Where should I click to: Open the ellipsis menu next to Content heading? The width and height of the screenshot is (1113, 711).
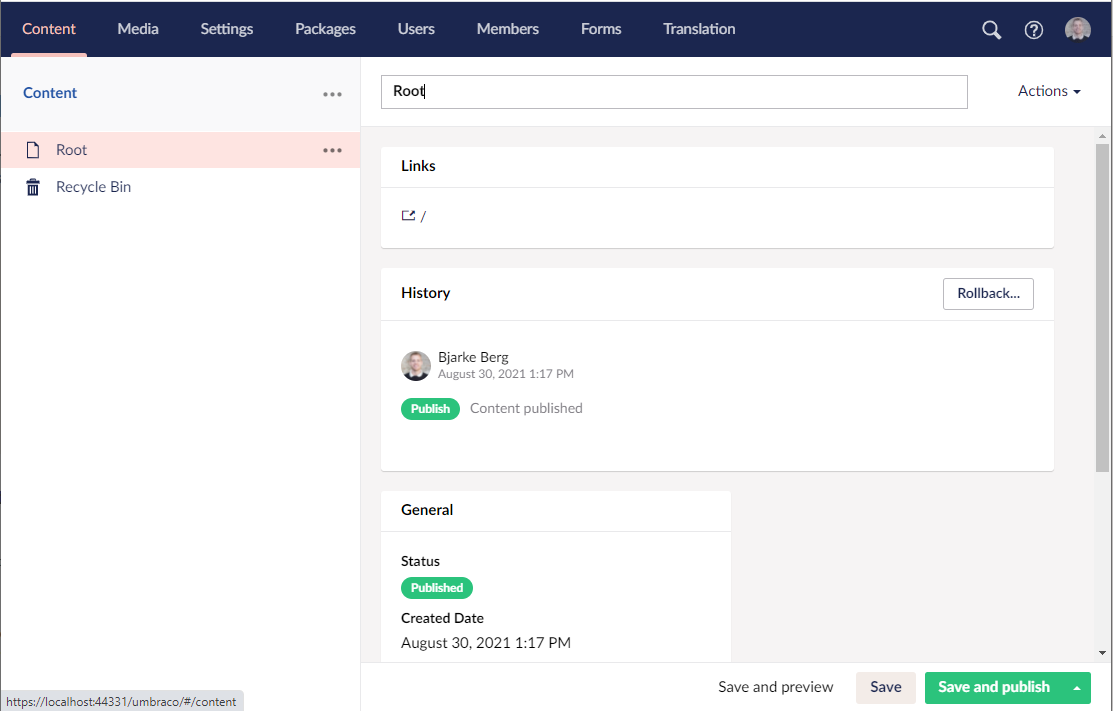332,94
